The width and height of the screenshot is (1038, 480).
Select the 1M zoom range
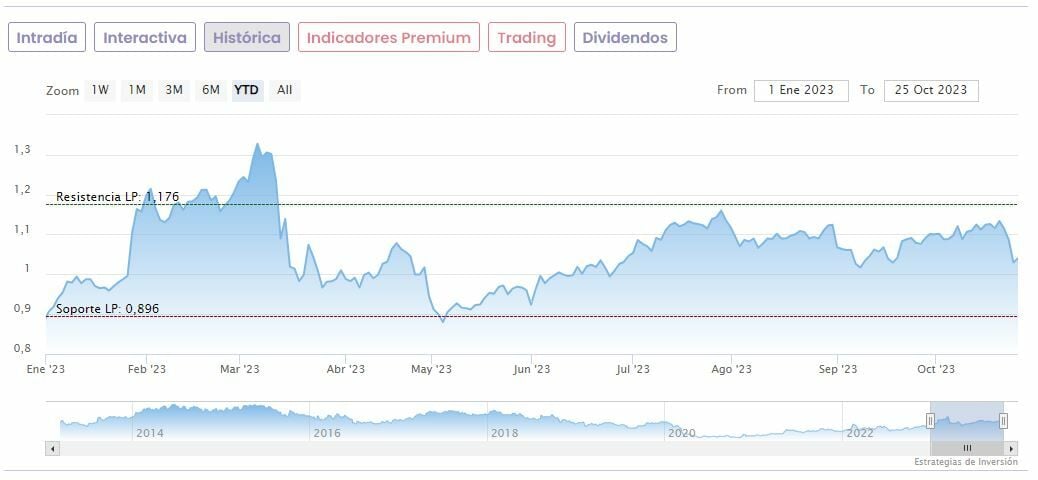click(137, 90)
